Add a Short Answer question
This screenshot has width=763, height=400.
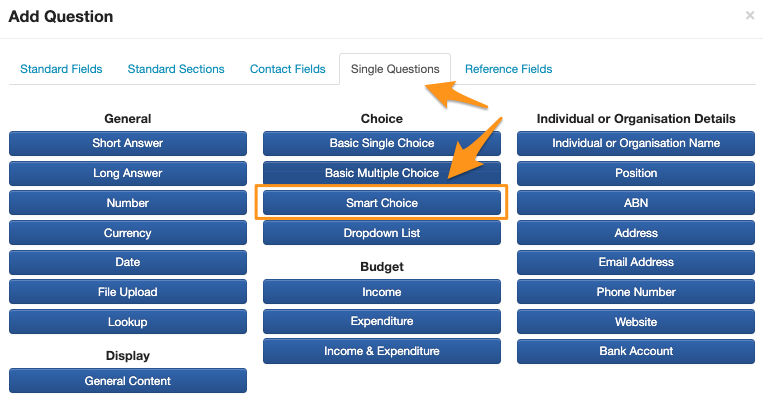[x=128, y=143]
